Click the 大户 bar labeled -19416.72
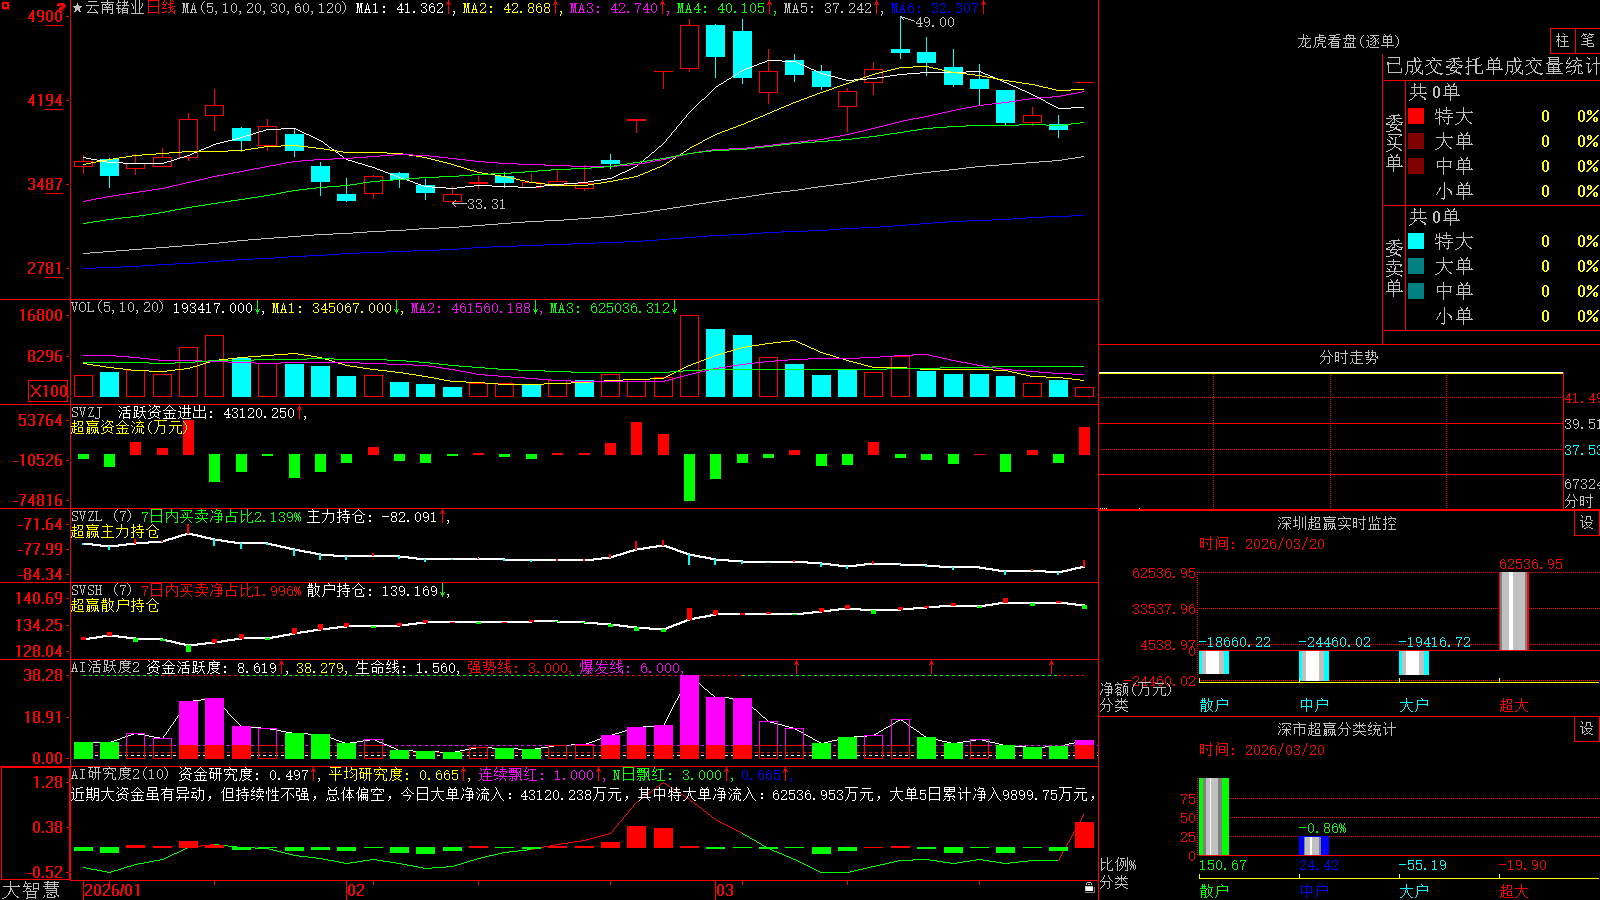1600x900 pixels. [x=1414, y=663]
